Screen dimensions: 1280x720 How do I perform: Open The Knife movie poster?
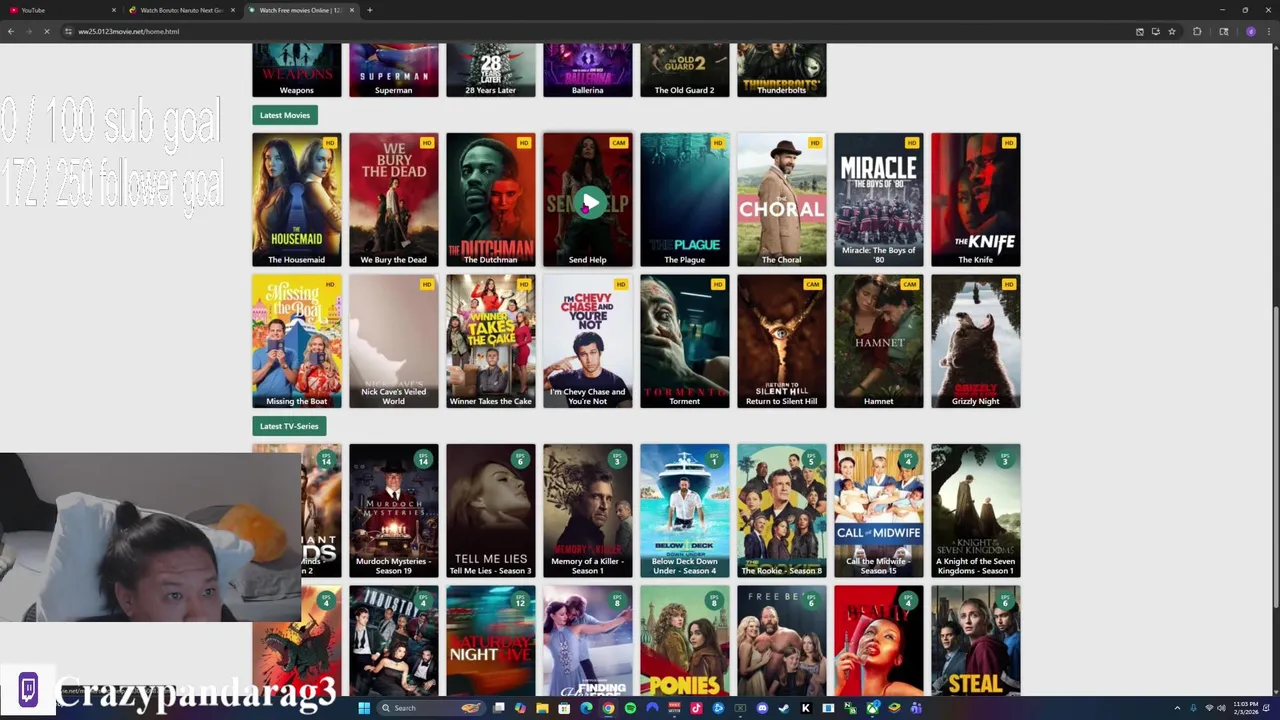(x=976, y=200)
